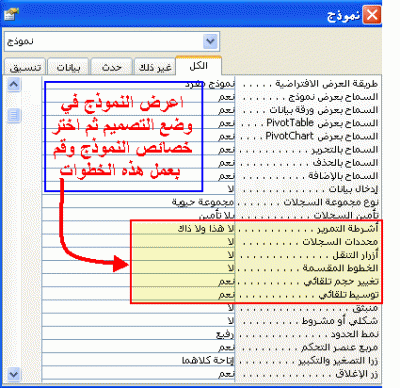
Task: Open the تنسيق tab
Action: (x=25, y=67)
